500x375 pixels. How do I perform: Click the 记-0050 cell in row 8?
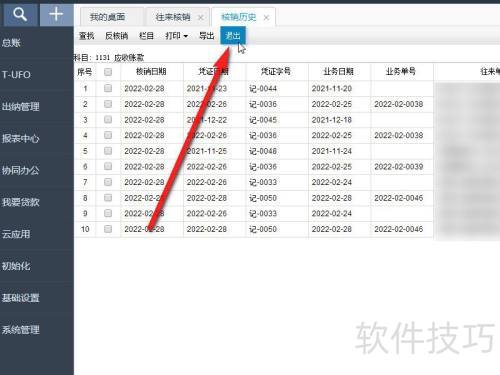click(263, 198)
